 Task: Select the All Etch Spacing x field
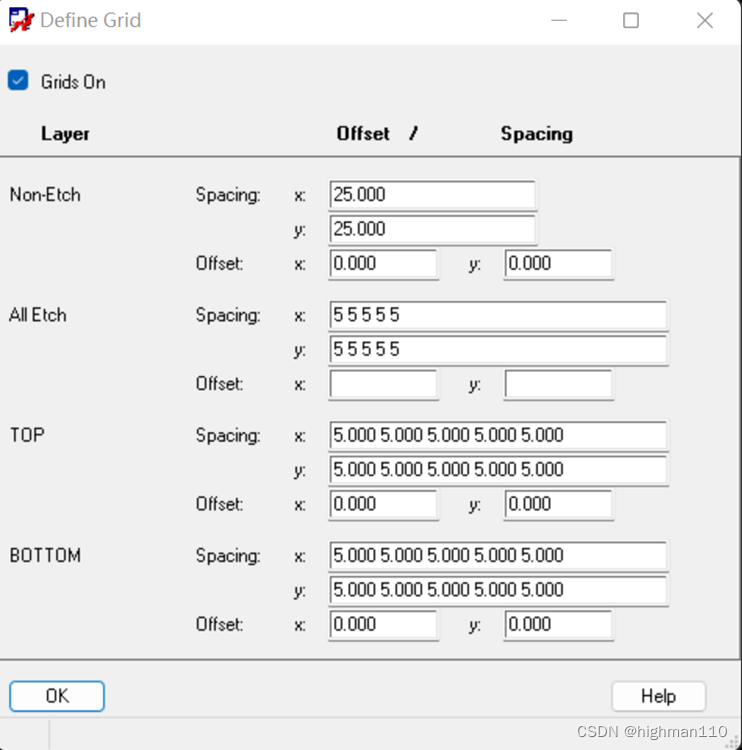(498, 315)
